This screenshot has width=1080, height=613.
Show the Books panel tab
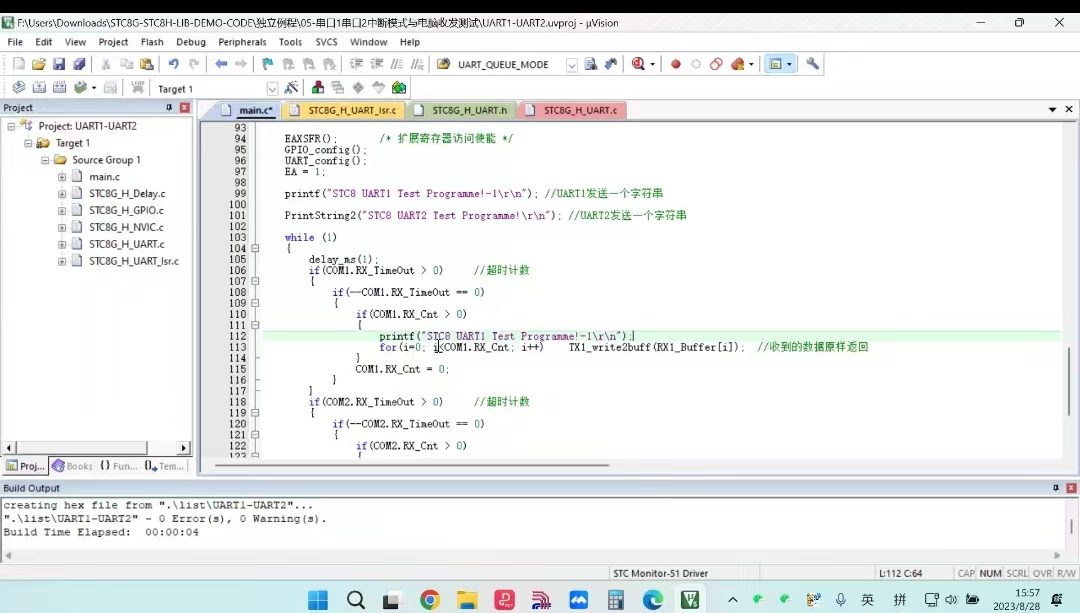click(x=72, y=466)
